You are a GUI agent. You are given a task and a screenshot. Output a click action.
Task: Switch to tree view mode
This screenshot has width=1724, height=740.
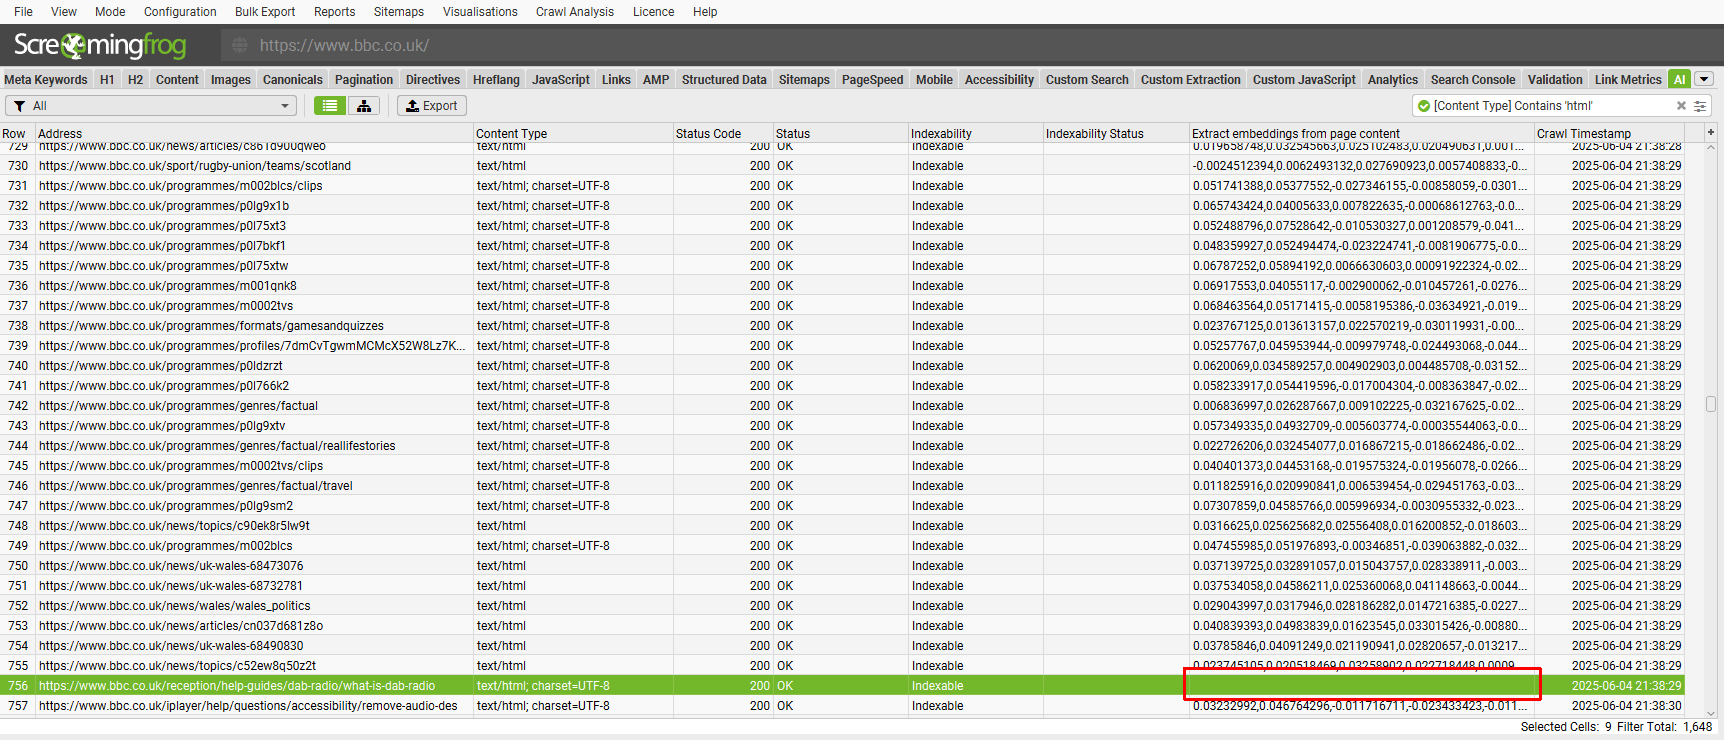(x=363, y=105)
